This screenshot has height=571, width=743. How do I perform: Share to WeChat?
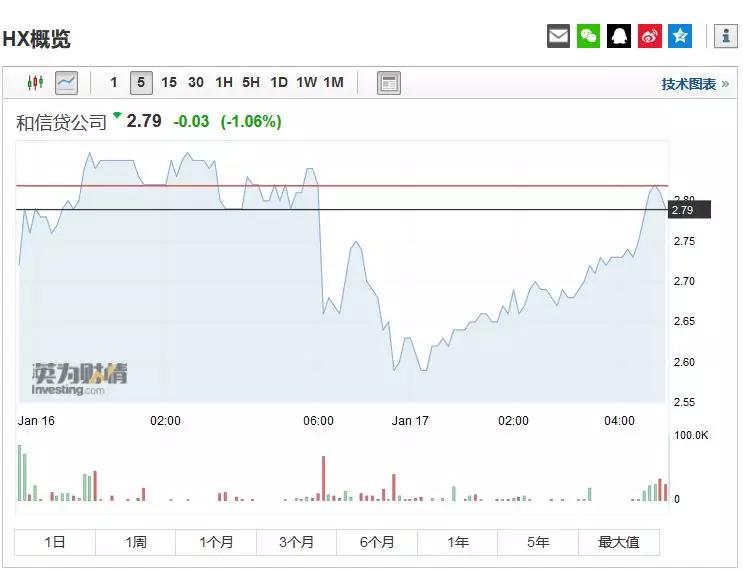[x=589, y=37]
